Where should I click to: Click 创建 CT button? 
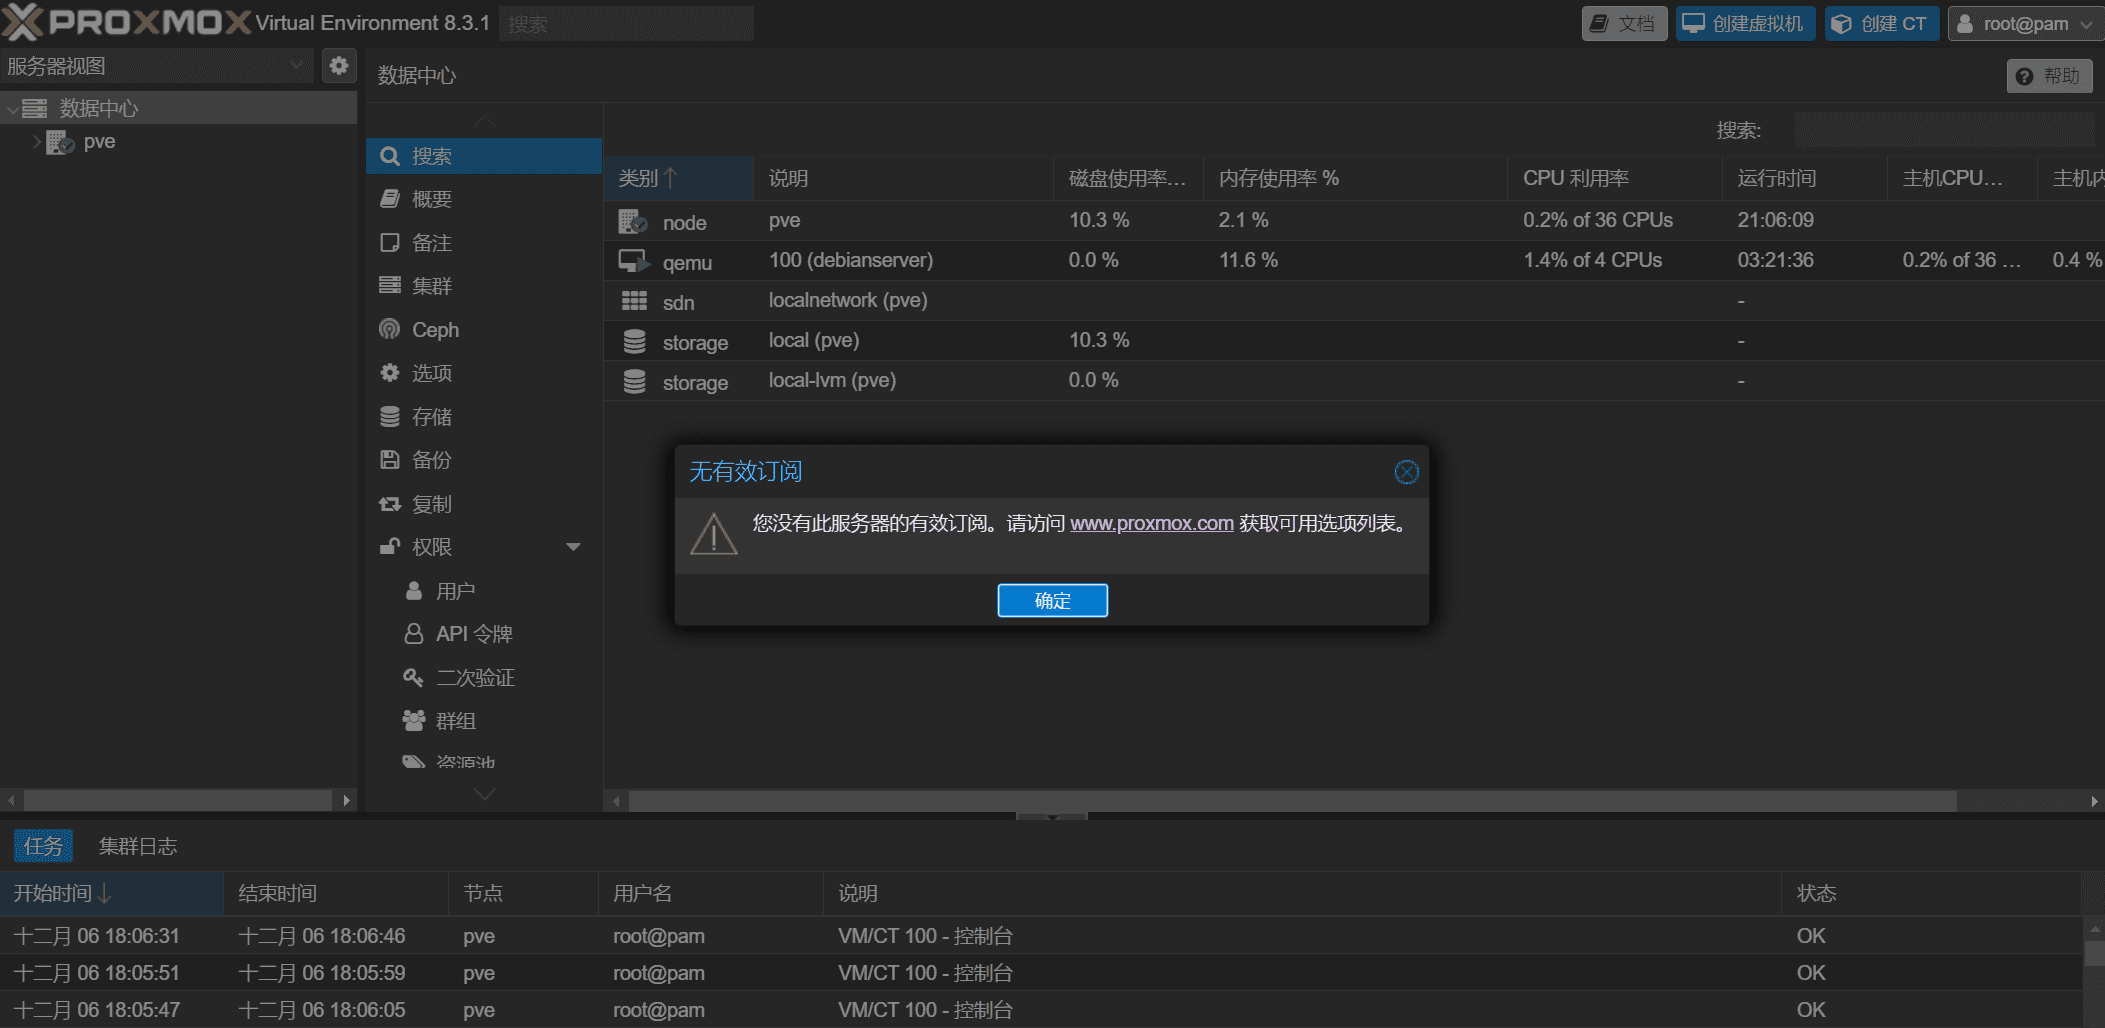click(x=1882, y=24)
